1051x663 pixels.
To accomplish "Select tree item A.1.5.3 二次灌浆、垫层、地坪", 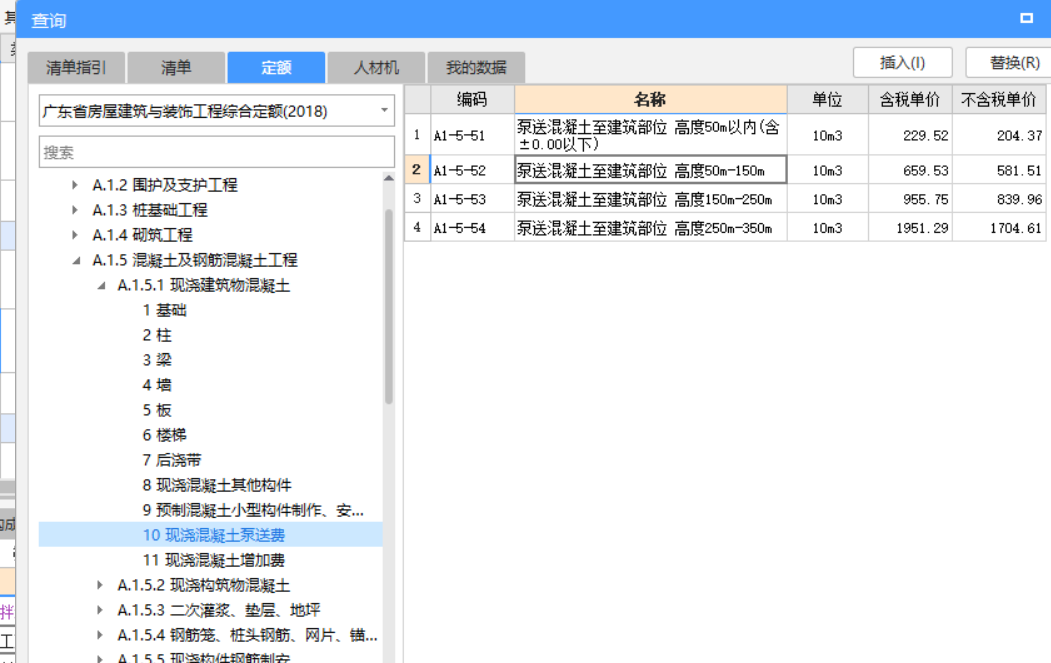I will click(x=219, y=610).
